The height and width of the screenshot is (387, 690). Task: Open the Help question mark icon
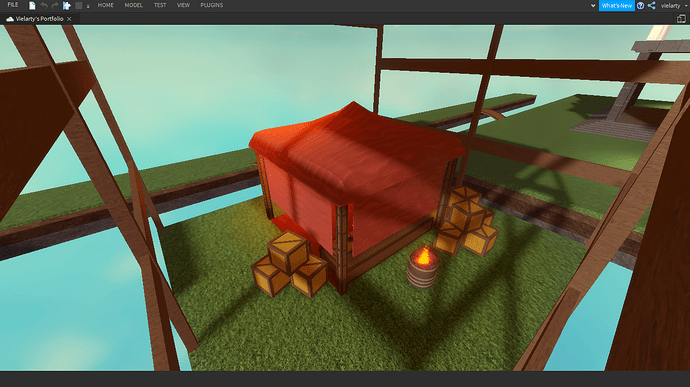point(641,6)
